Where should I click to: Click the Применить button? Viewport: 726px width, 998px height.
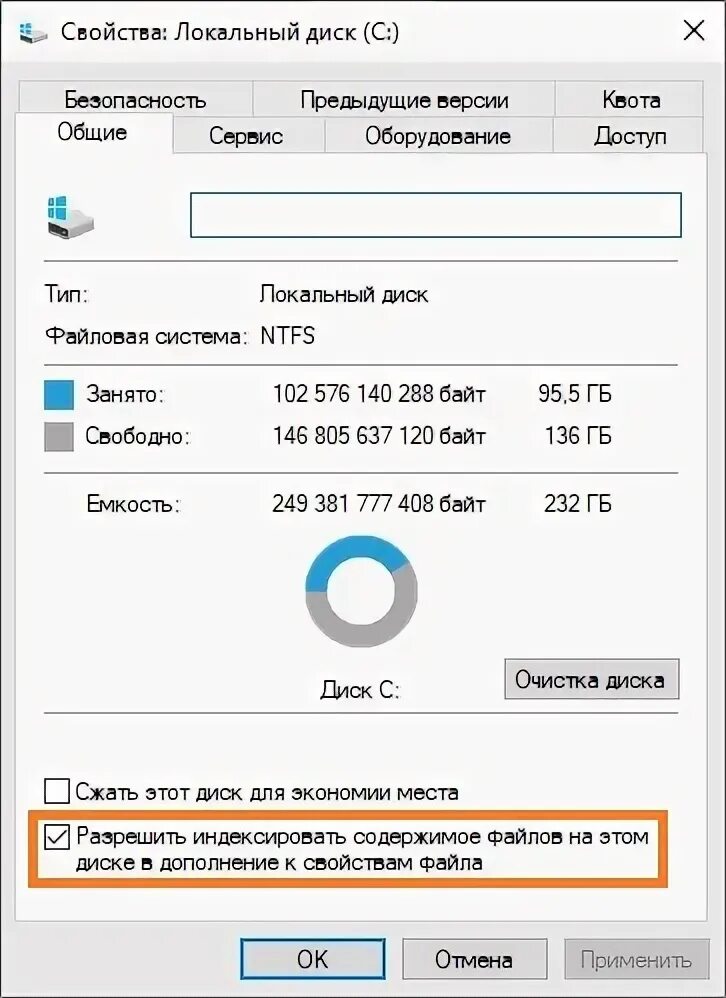pyautogui.click(x=636, y=959)
